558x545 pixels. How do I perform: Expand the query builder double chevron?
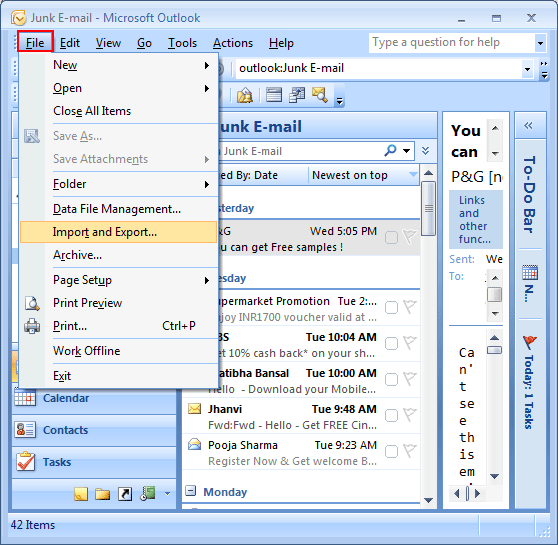coord(425,151)
